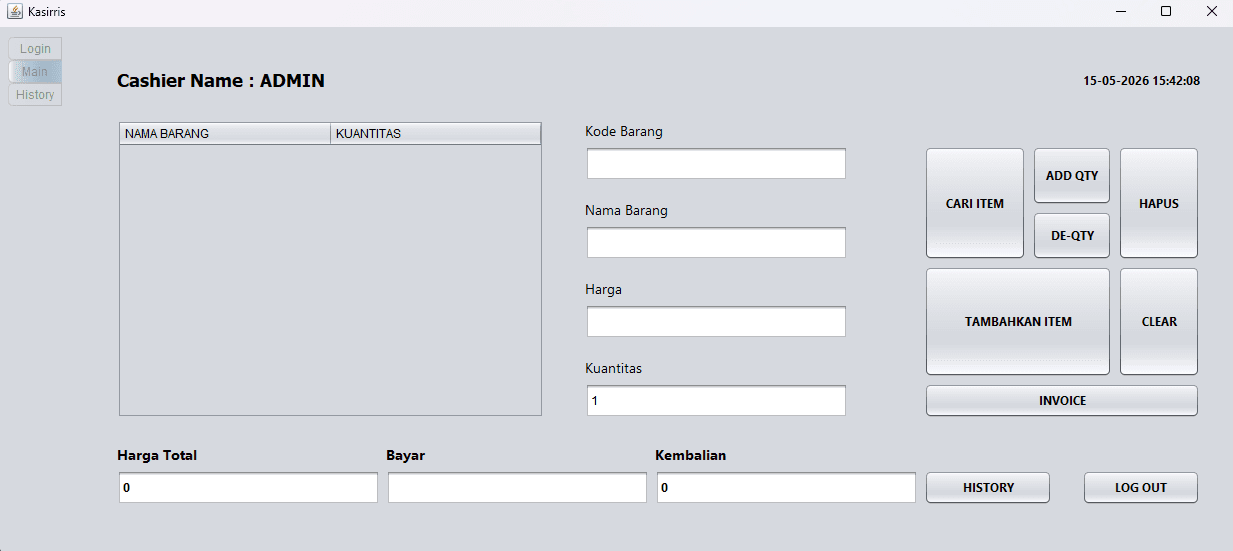Switch to the Login tab
Screen dimensions: 1233x551
coord(35,49)
